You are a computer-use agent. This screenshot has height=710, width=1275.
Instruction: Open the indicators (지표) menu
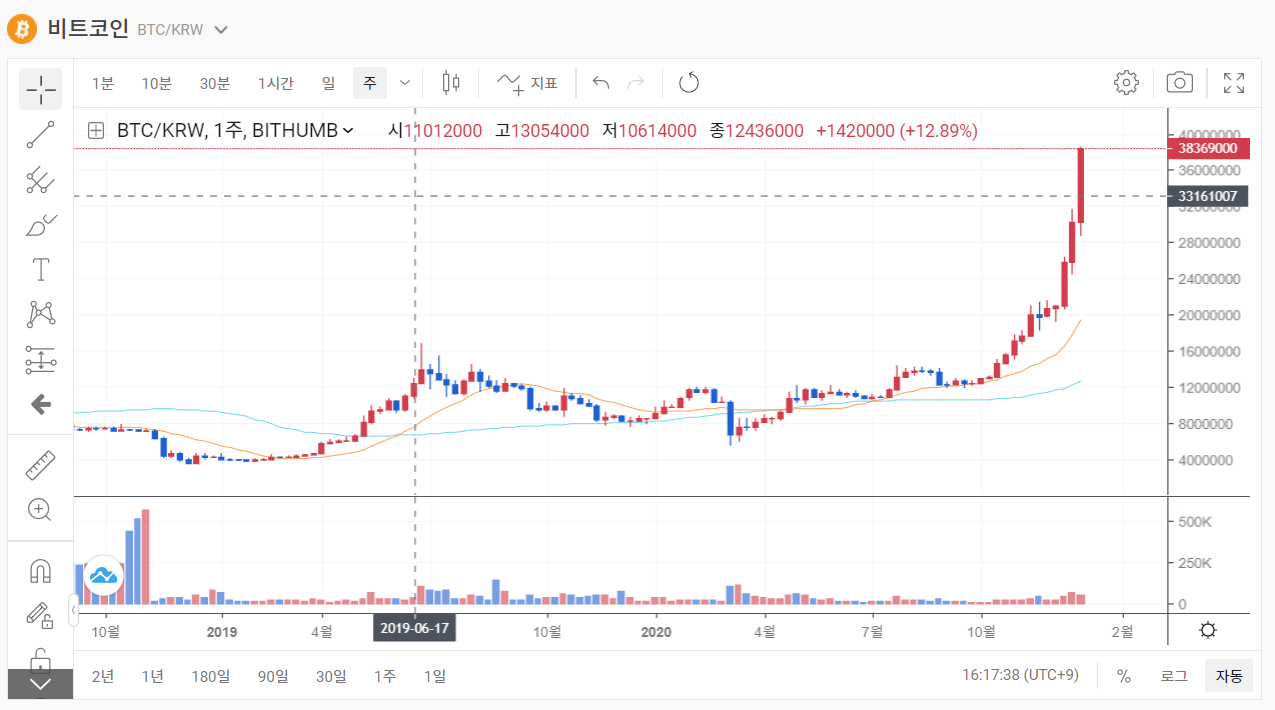(527, 83)
